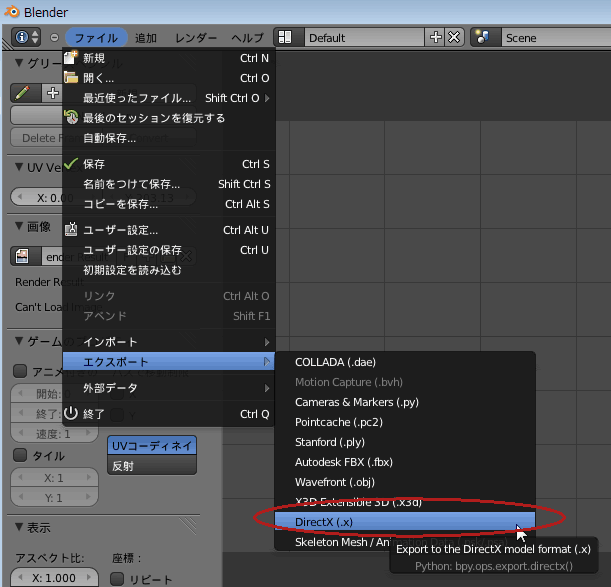Open user preferences ユーザー設定...
The height and width of the screenshot is (587, 611).
pyautogui.click(x=168, y=230)
